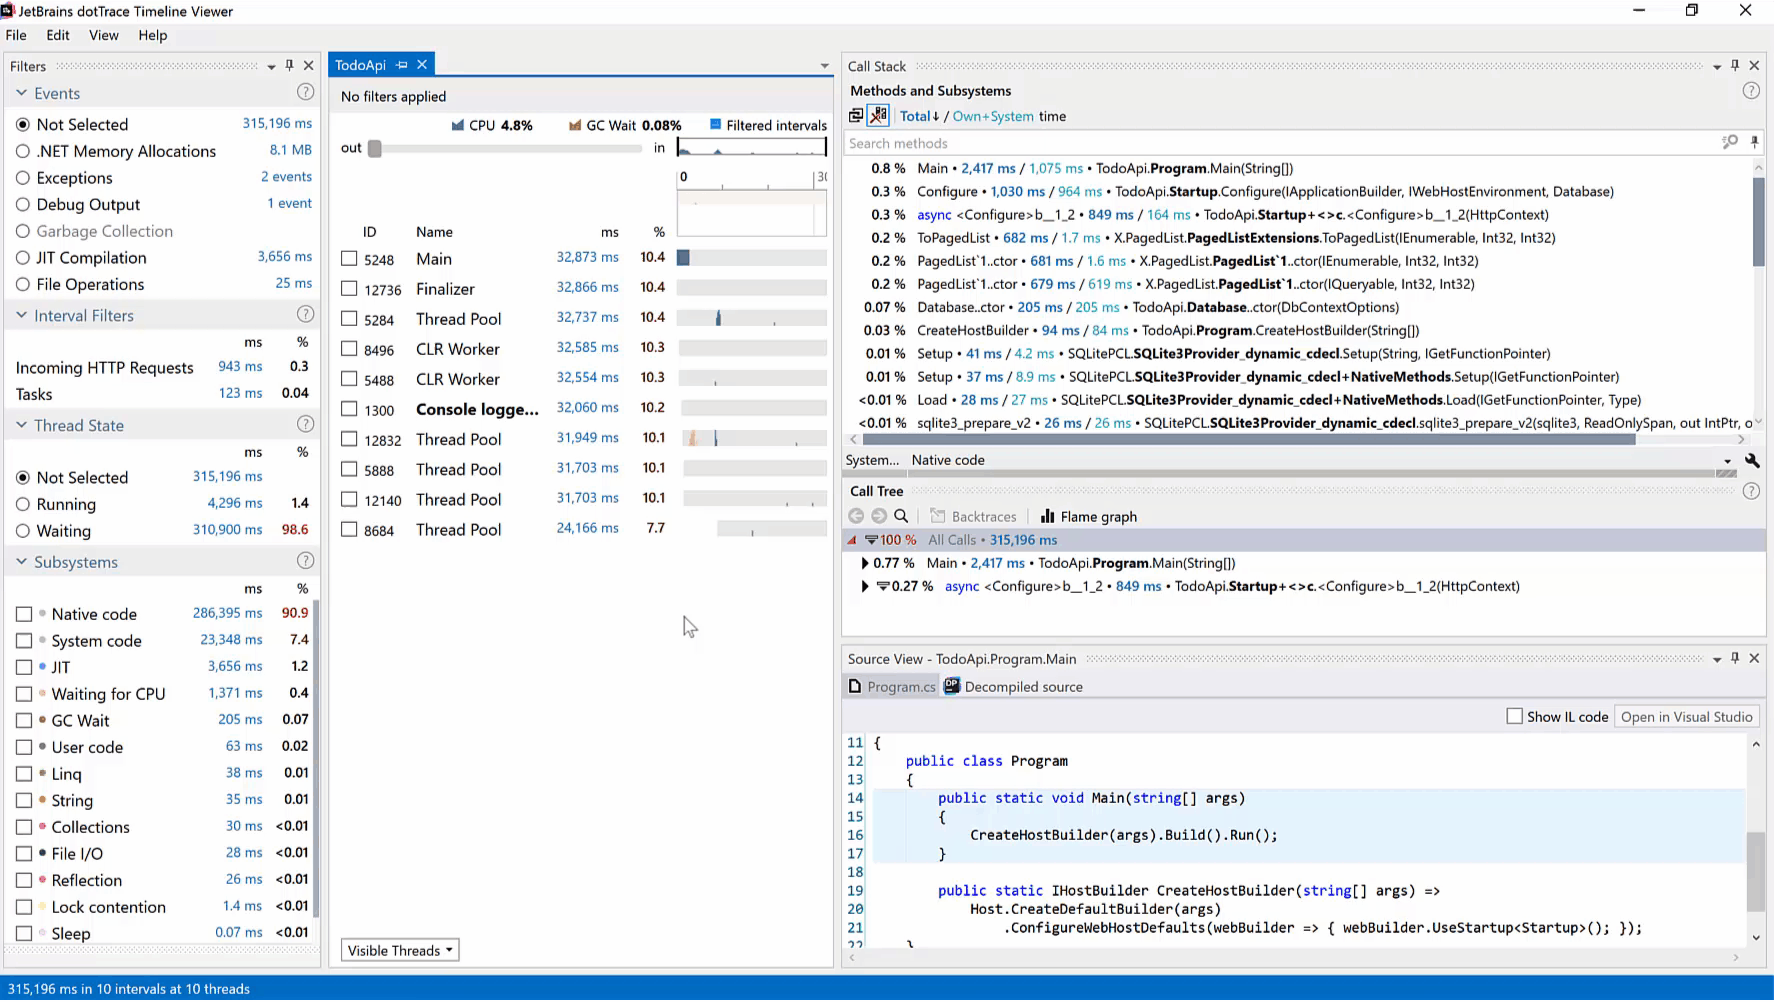The width and height of the screenshot is (1774, 1002).
Task: Click the Own+System time sort link
Action: pos(993,116)
